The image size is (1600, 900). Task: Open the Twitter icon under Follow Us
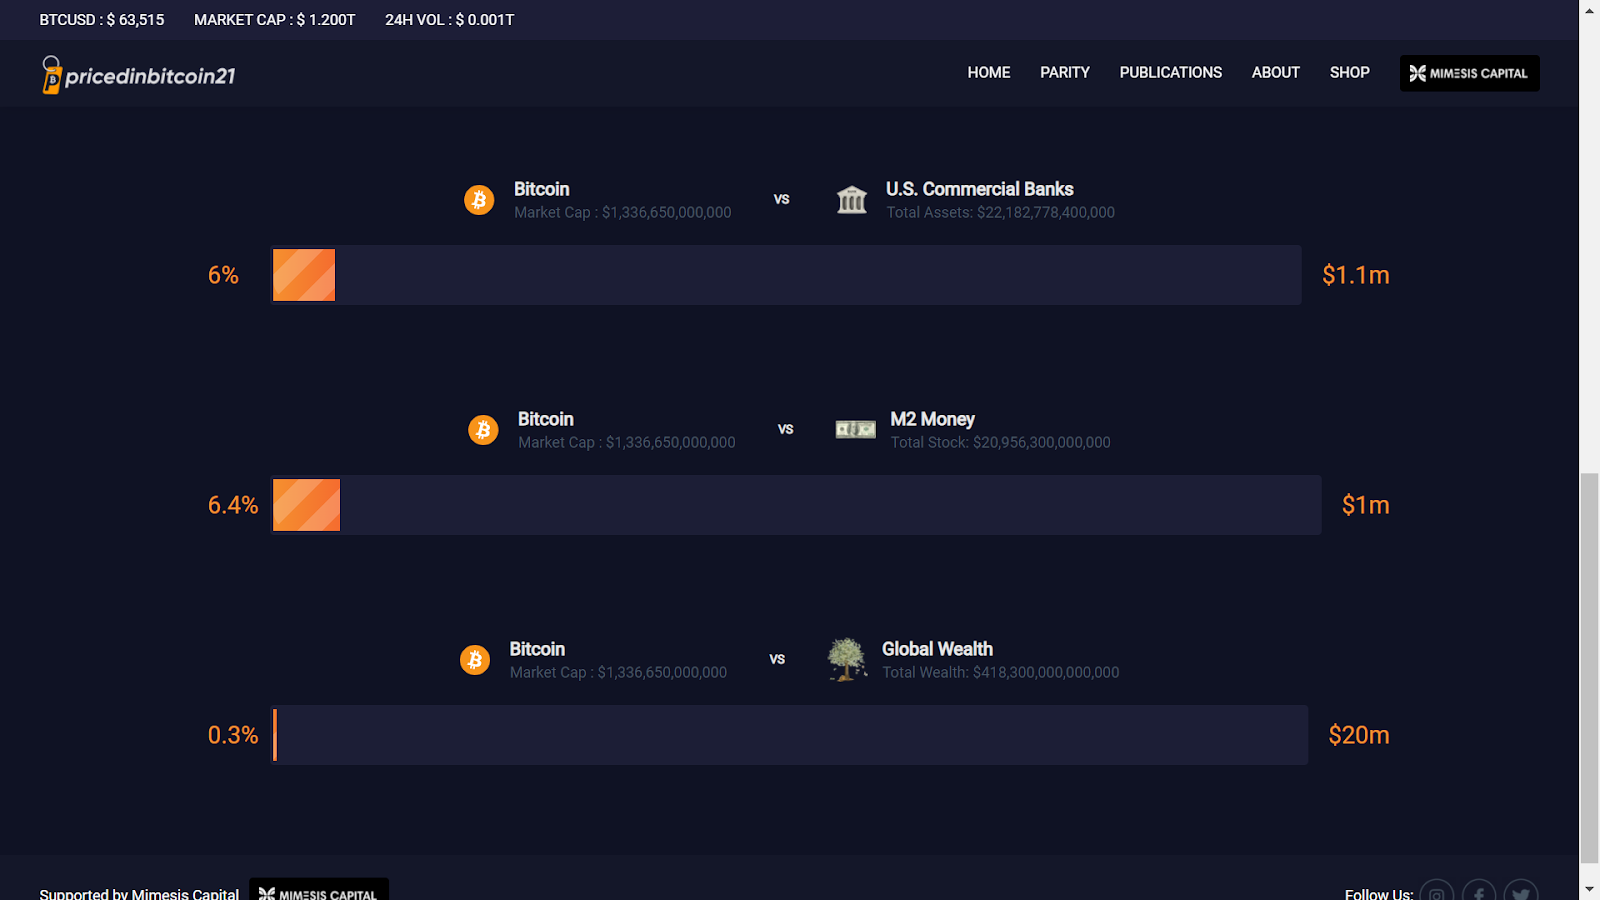(1521, 894)
